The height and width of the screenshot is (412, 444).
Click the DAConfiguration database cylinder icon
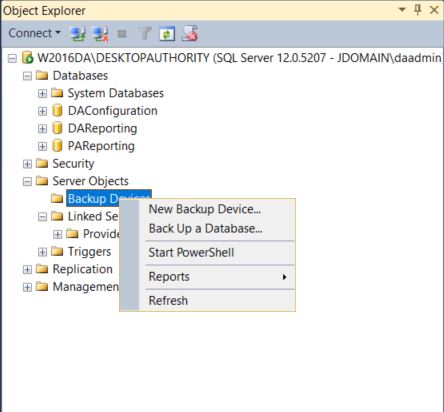tap(57, 110)
